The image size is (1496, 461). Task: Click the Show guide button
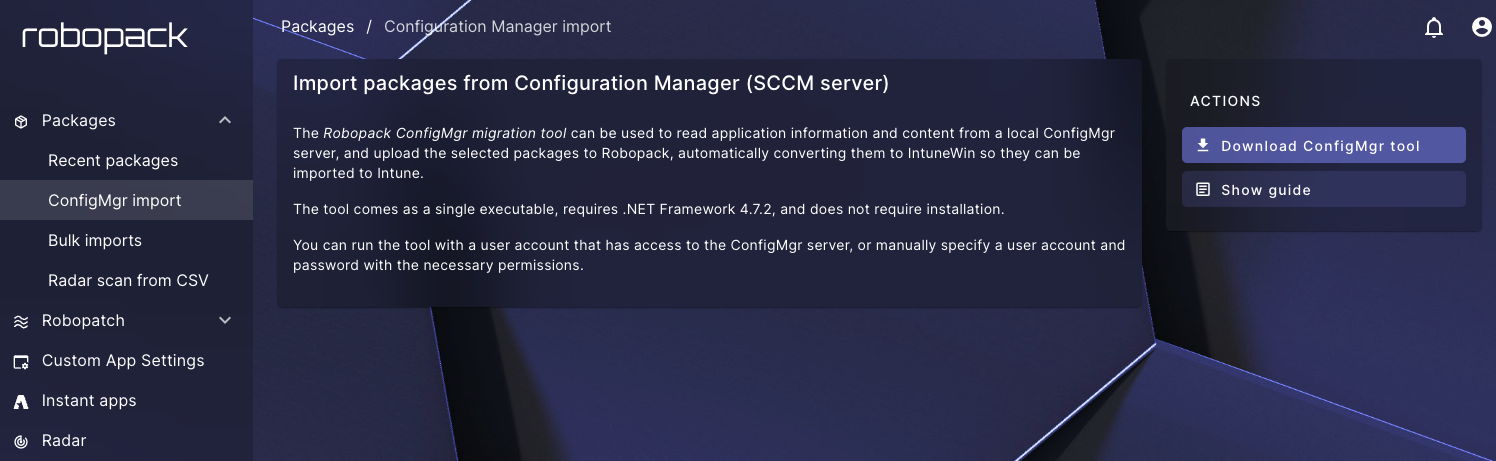pyautogui.click(x=1323, y=190)
